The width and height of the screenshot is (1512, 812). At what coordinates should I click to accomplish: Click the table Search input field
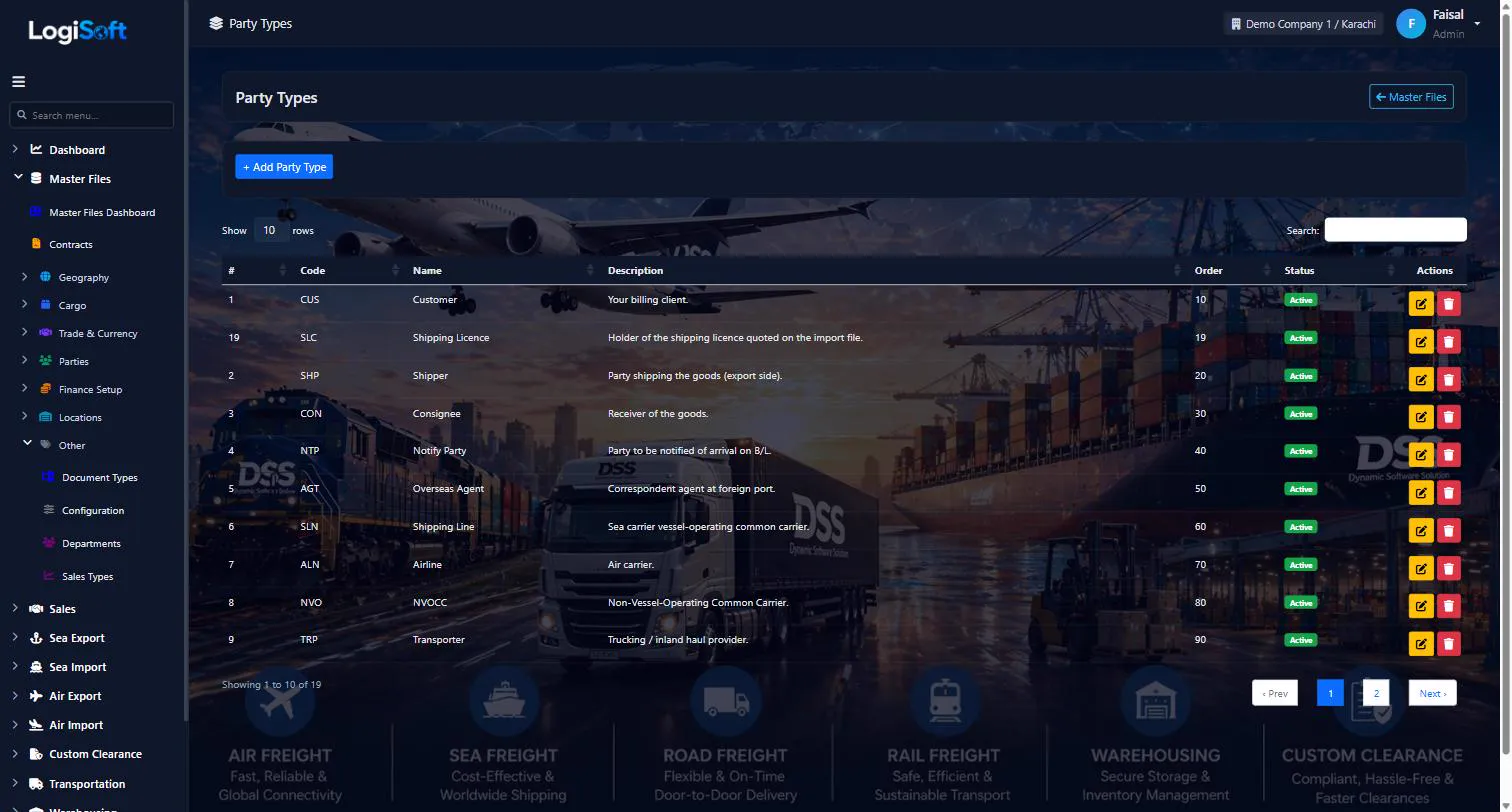click(x=1395, y=230)
